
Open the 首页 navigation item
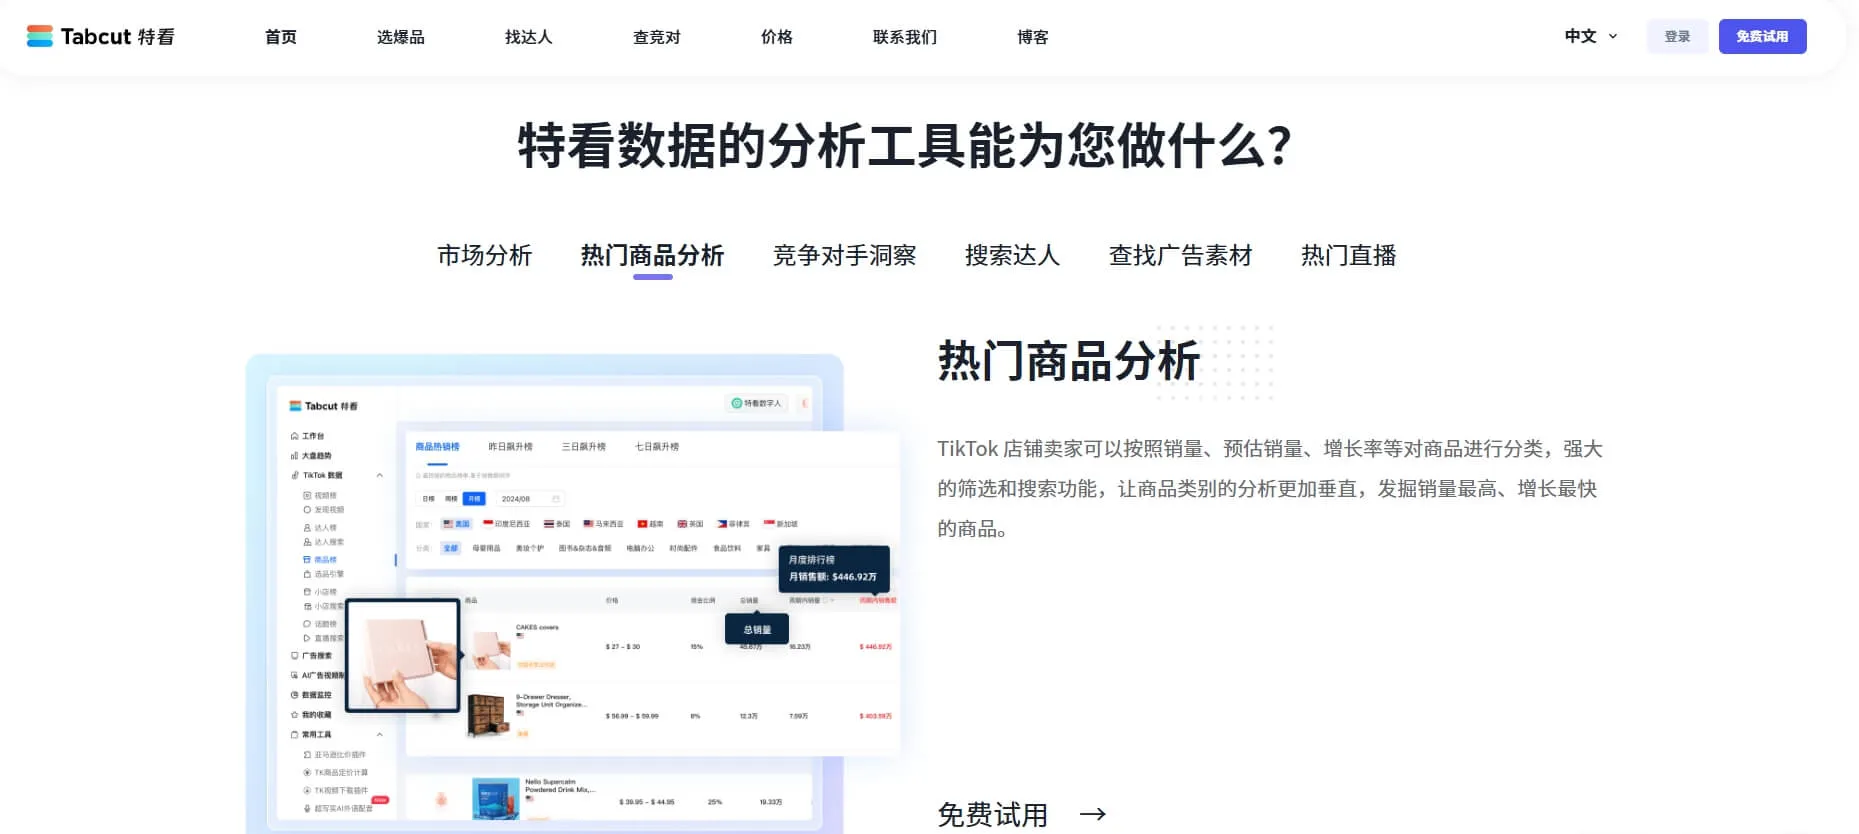click(x=281, y=37)
